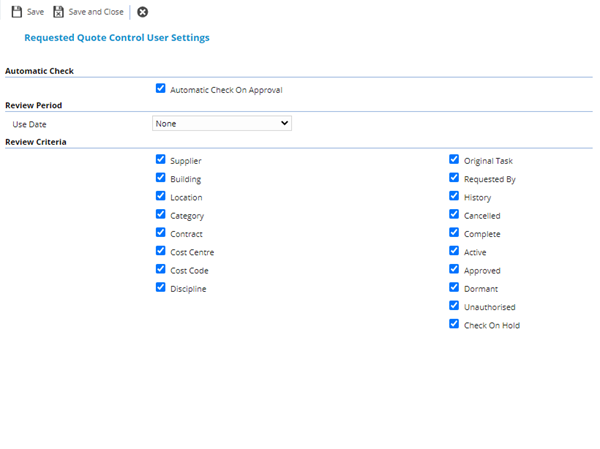Disable the History checkbox
Image resolution: width=600 pixels, height=449 pixels.
click(454, 196)
